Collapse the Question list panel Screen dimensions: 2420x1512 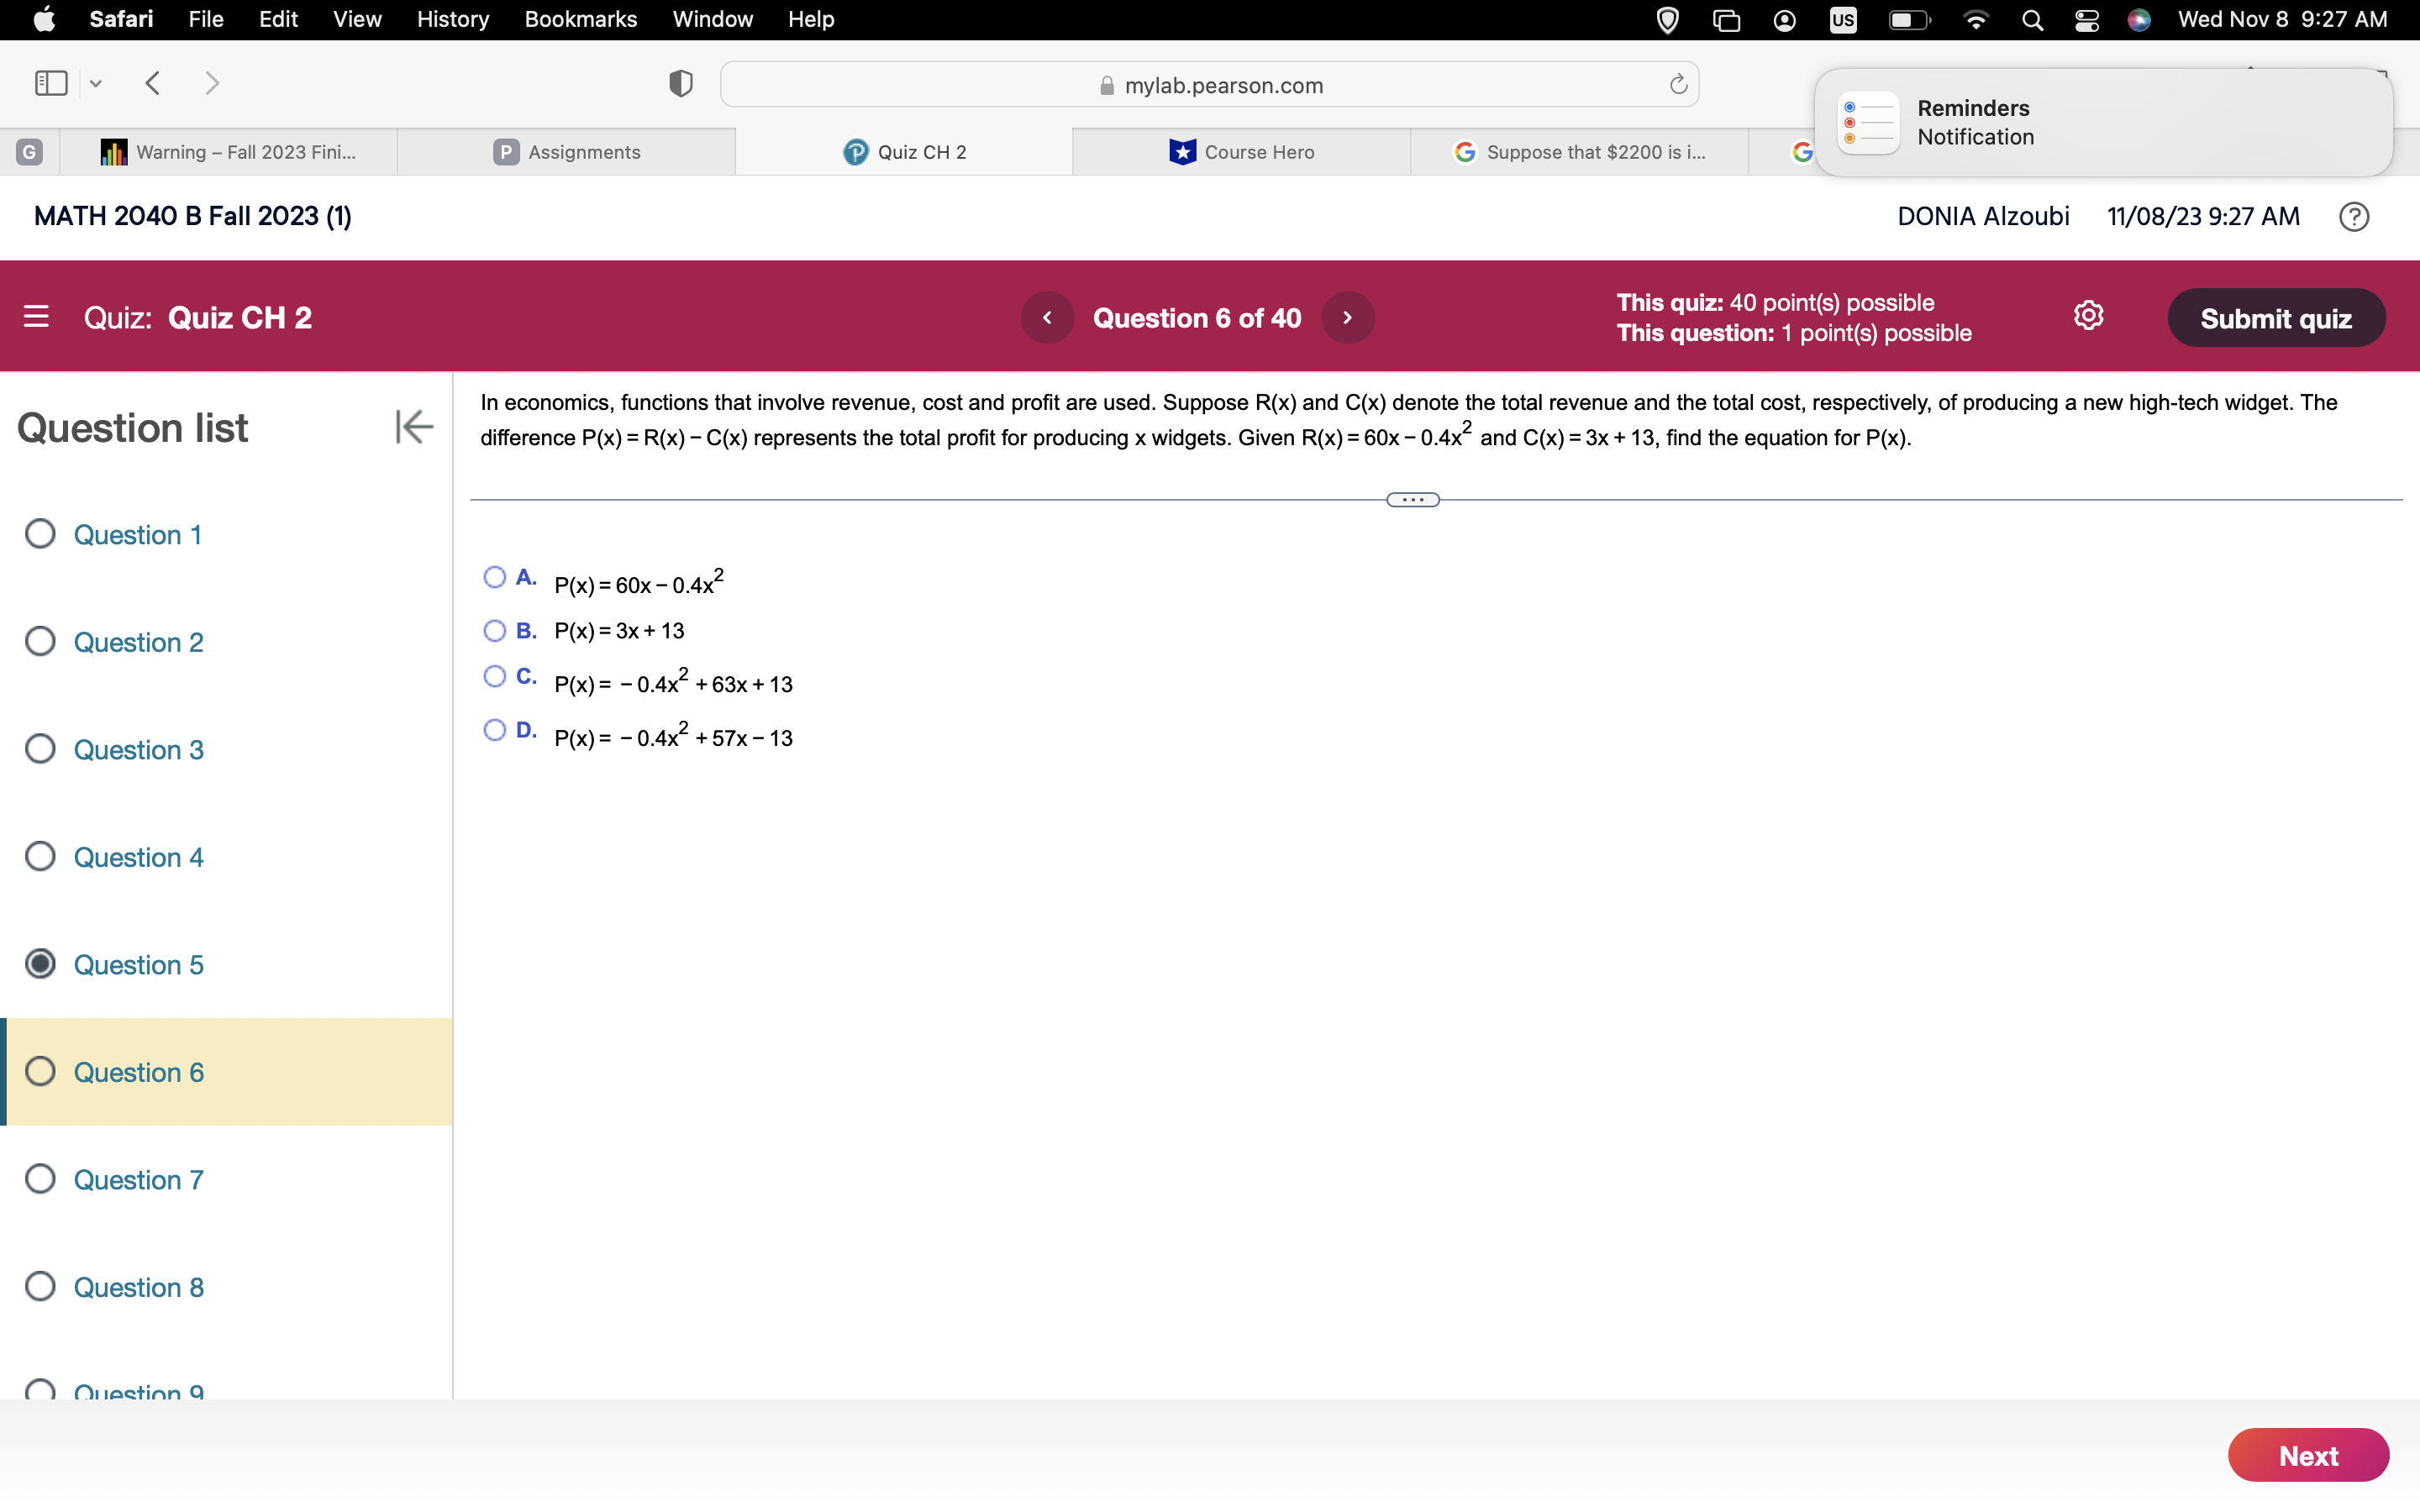(x=413, y=427)
